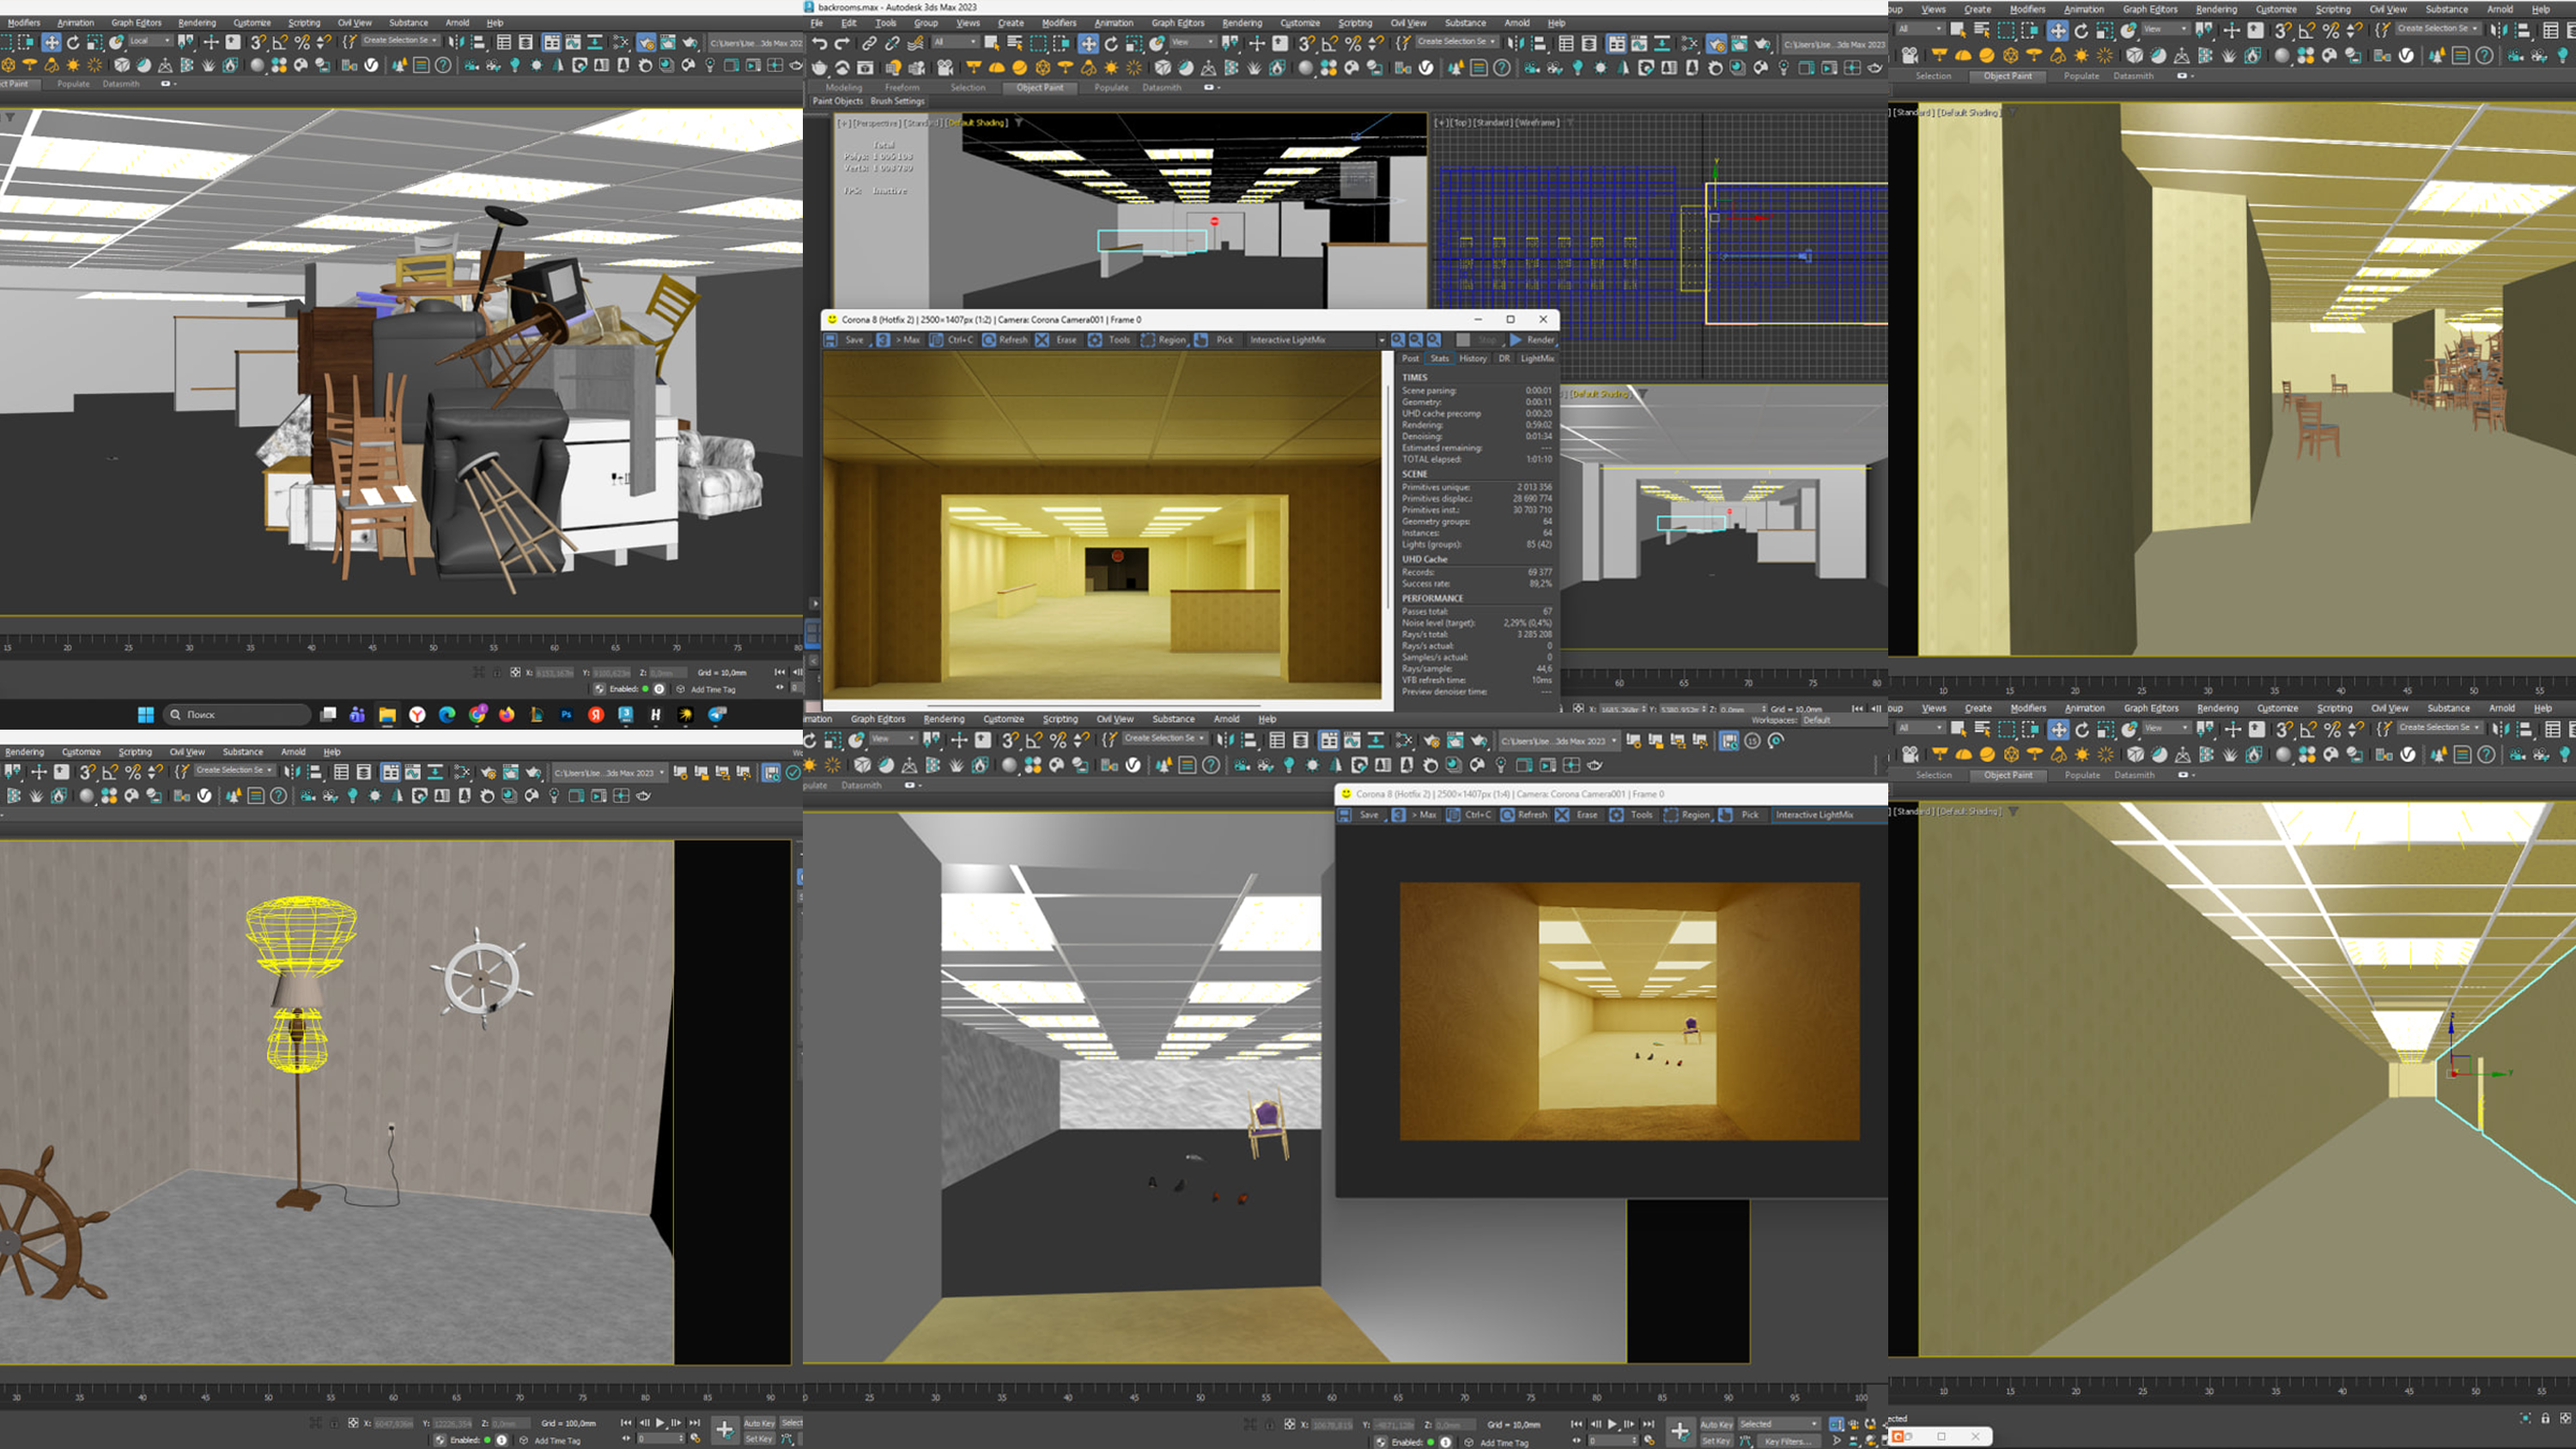Open Interactive LightMix dropdown in Corona 1:4 window

point(1829,815)
